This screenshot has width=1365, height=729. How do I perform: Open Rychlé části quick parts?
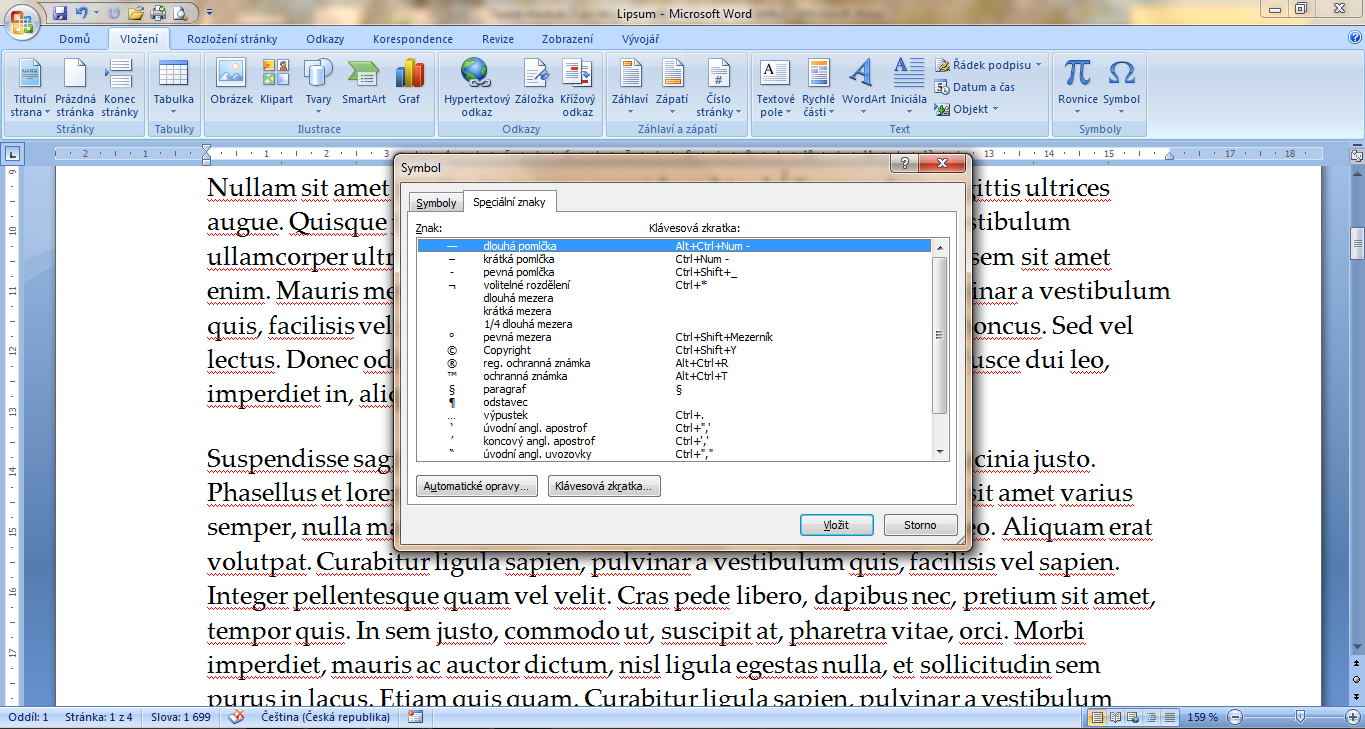tap(818, 88)
